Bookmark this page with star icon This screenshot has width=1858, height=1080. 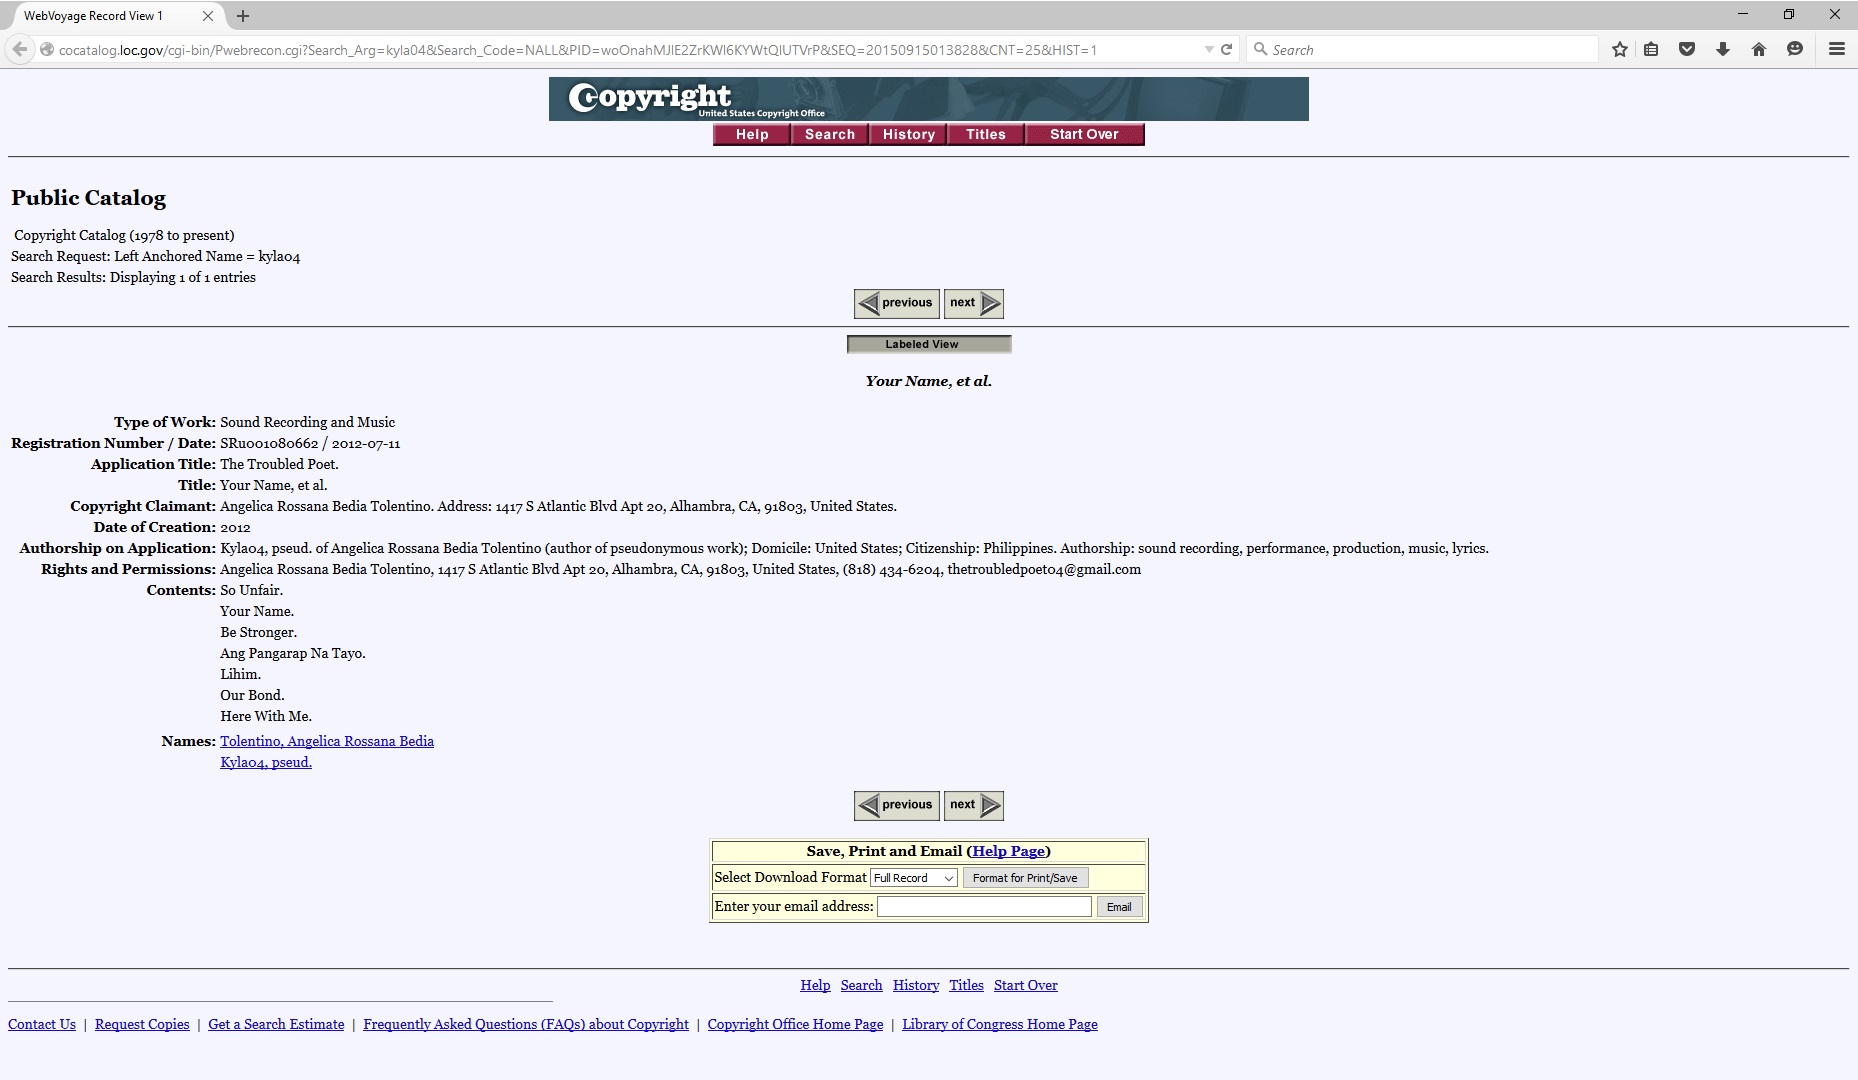[x=1619, y=49]
